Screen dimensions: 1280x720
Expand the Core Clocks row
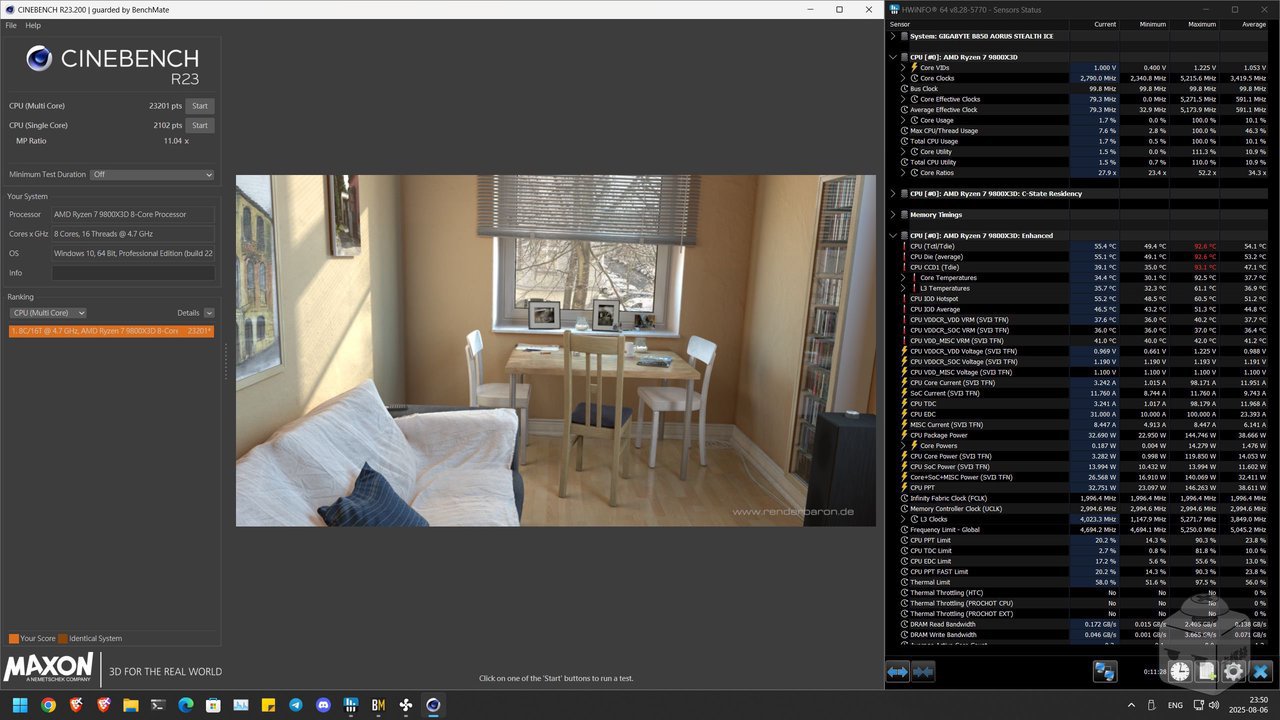pos(902,78)
